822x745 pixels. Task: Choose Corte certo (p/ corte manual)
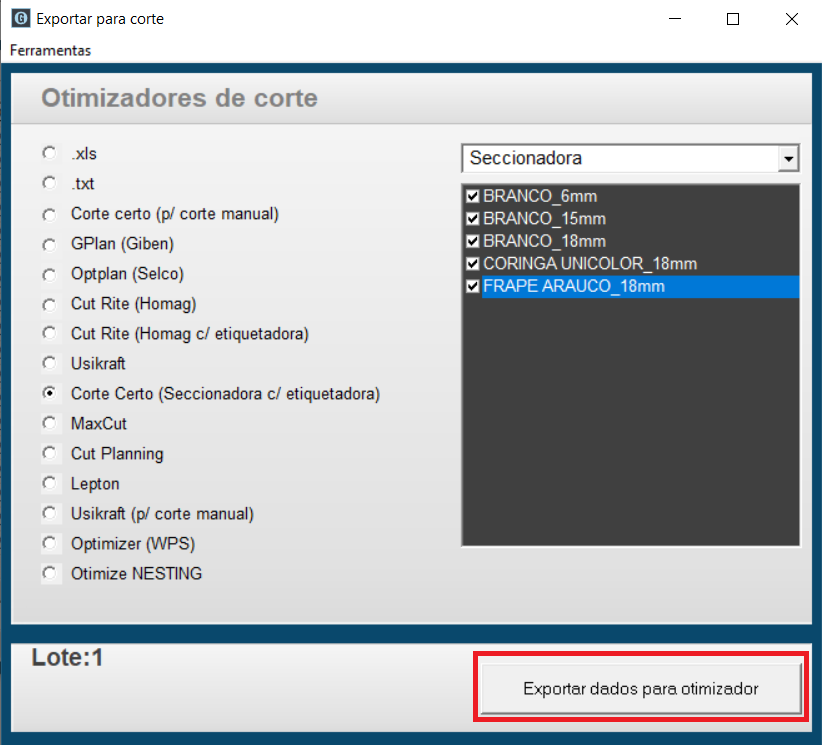[x=50, y=213]
